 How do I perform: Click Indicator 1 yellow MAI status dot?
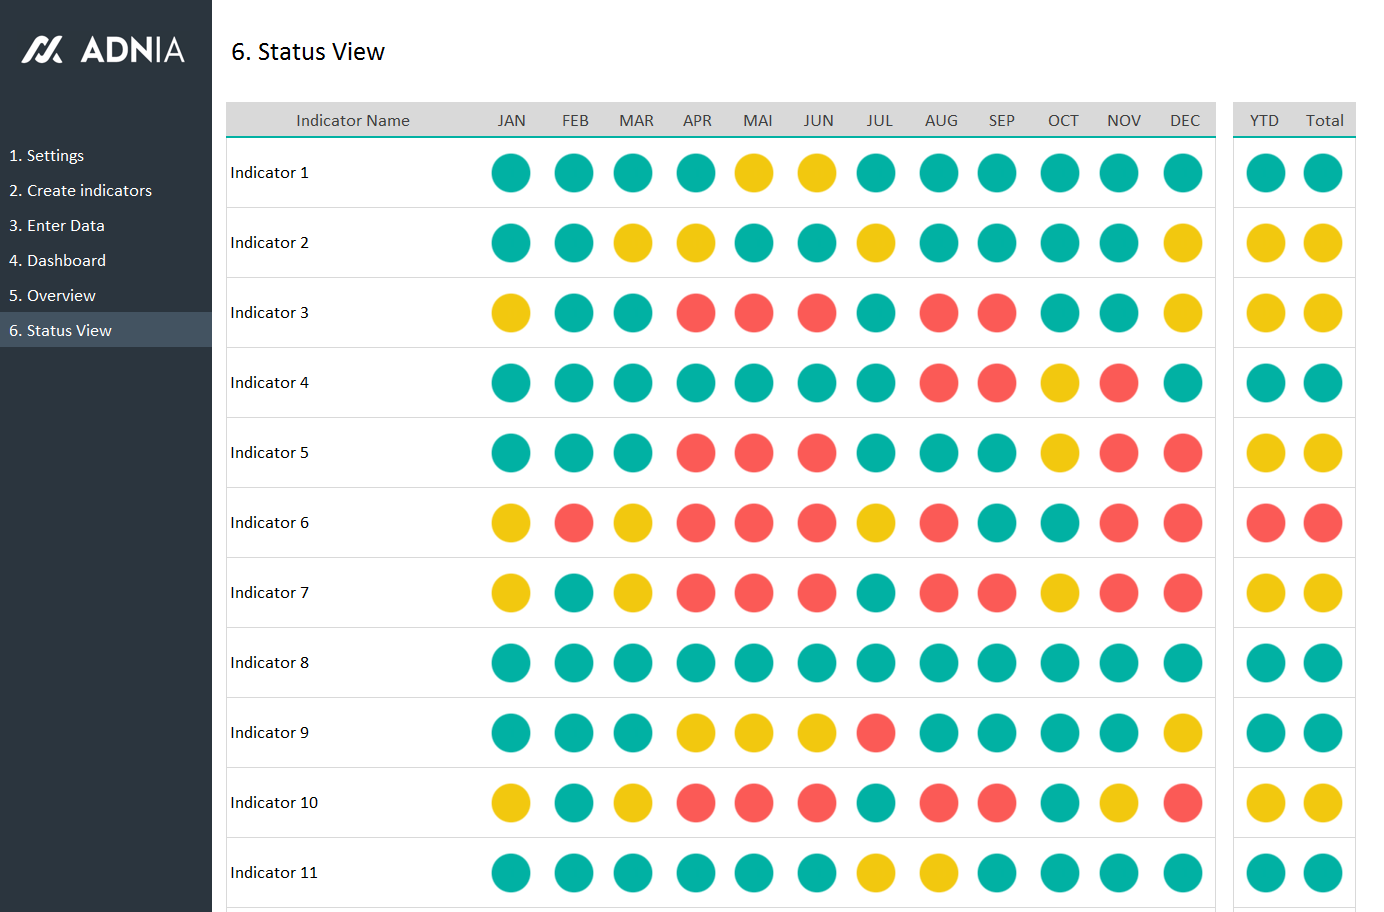(x=754, y=173)
